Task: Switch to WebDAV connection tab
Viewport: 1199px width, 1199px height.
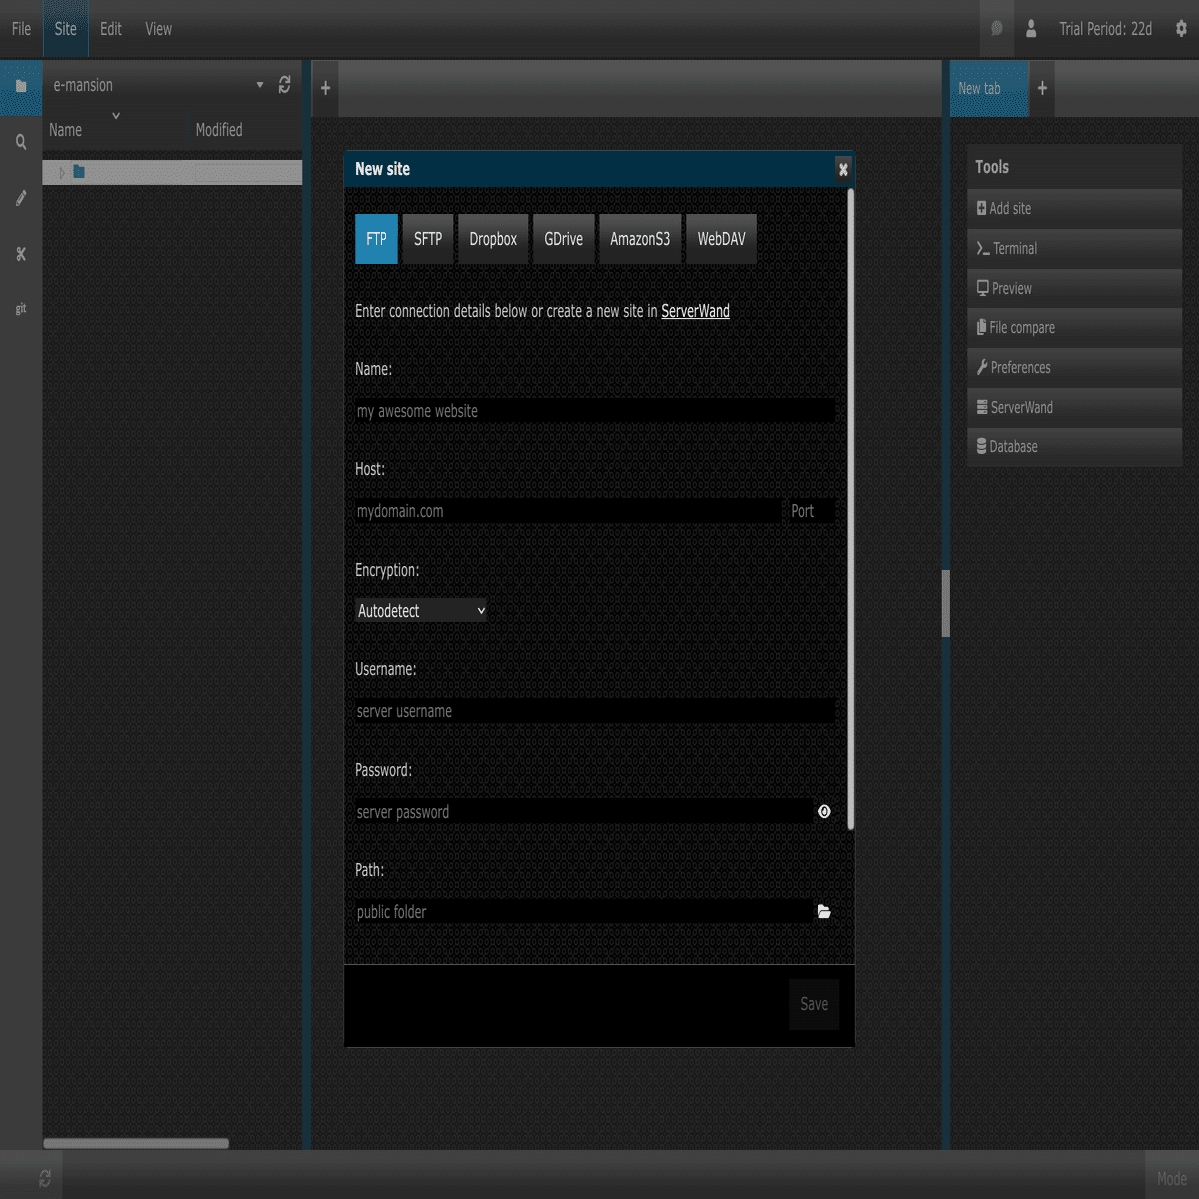Action: click(x=721, y=239)
